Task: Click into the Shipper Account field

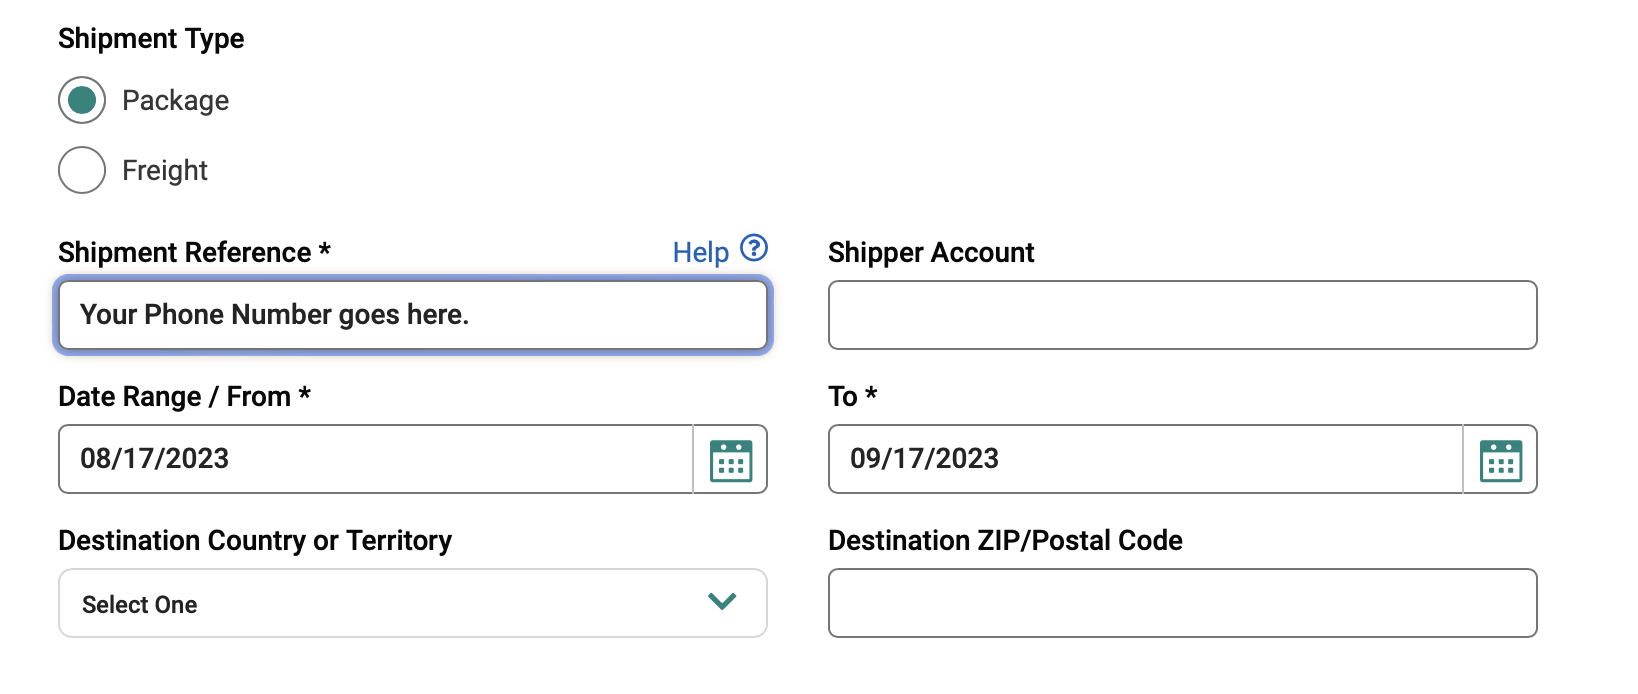Action: click(1182, 315)
